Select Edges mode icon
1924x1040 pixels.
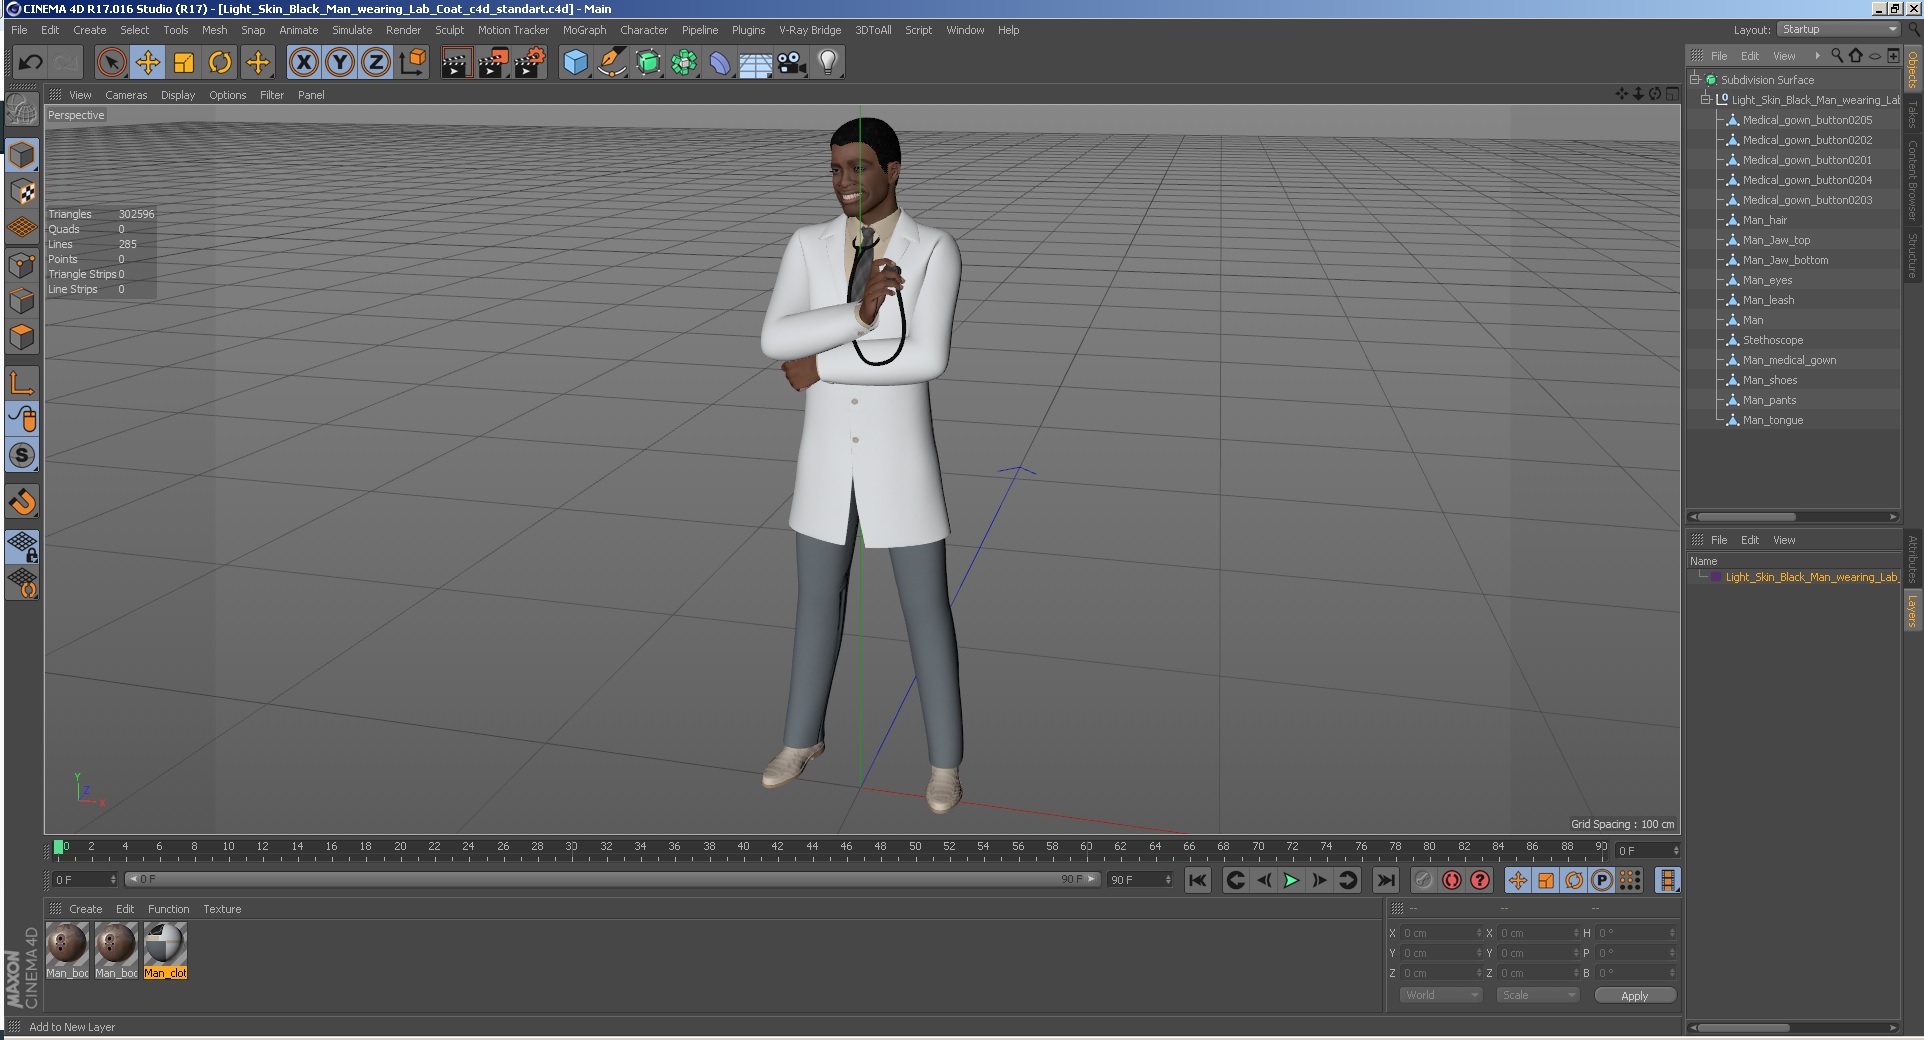coord(22,301)
